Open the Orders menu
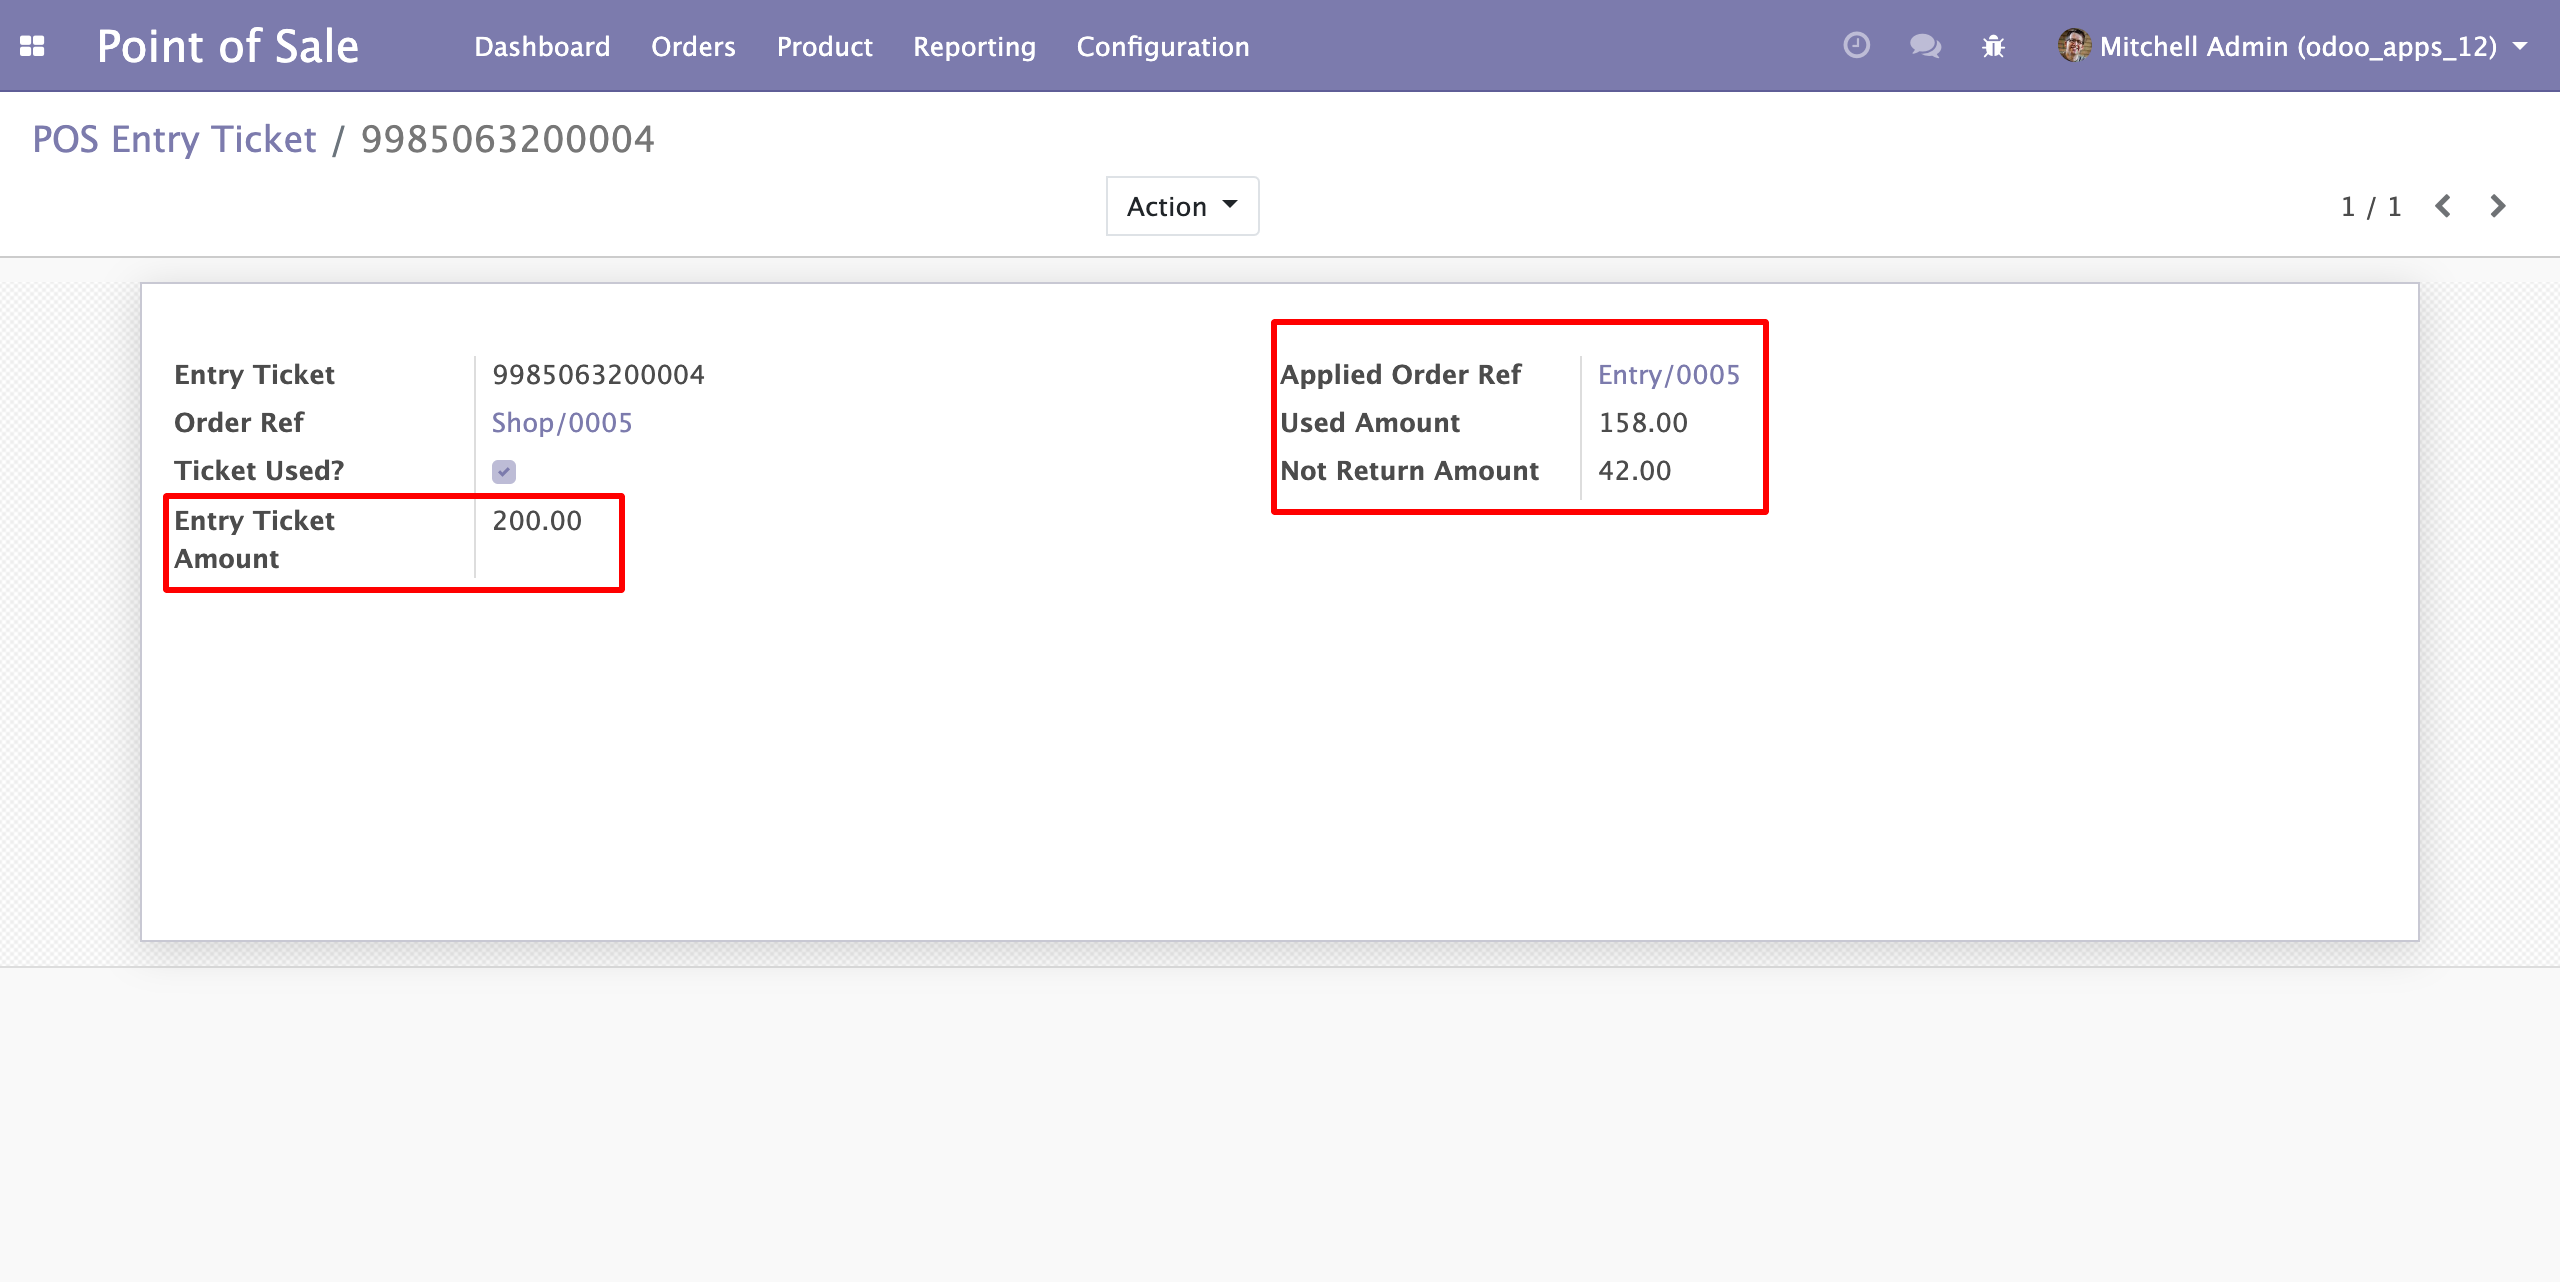The height and width of the screenshot is (1282, 2560). pos(693,46)
